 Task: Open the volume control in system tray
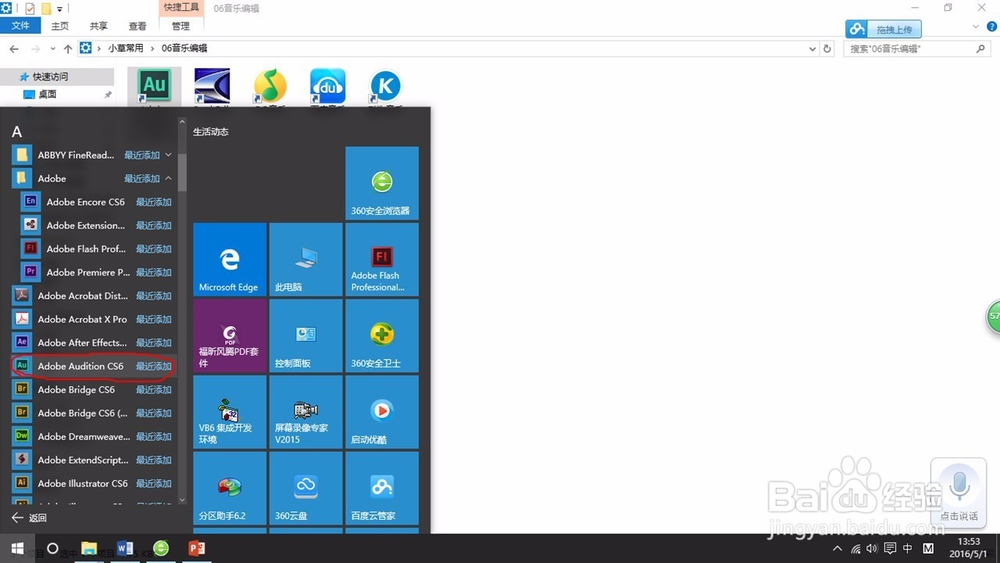click(872, 548)
